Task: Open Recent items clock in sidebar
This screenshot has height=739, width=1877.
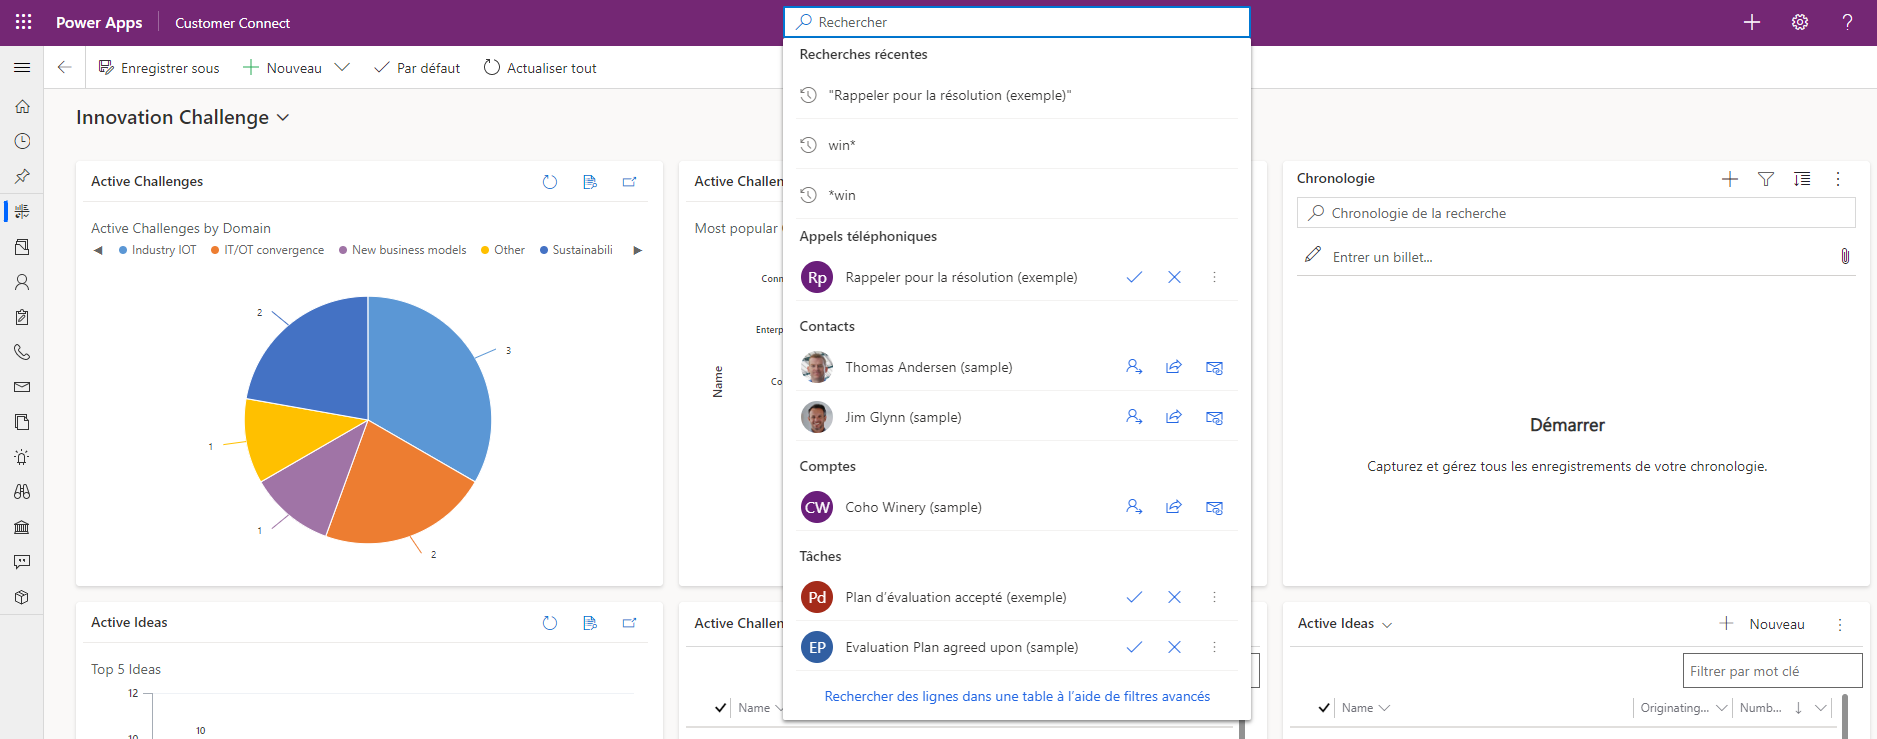Action: 22,141
